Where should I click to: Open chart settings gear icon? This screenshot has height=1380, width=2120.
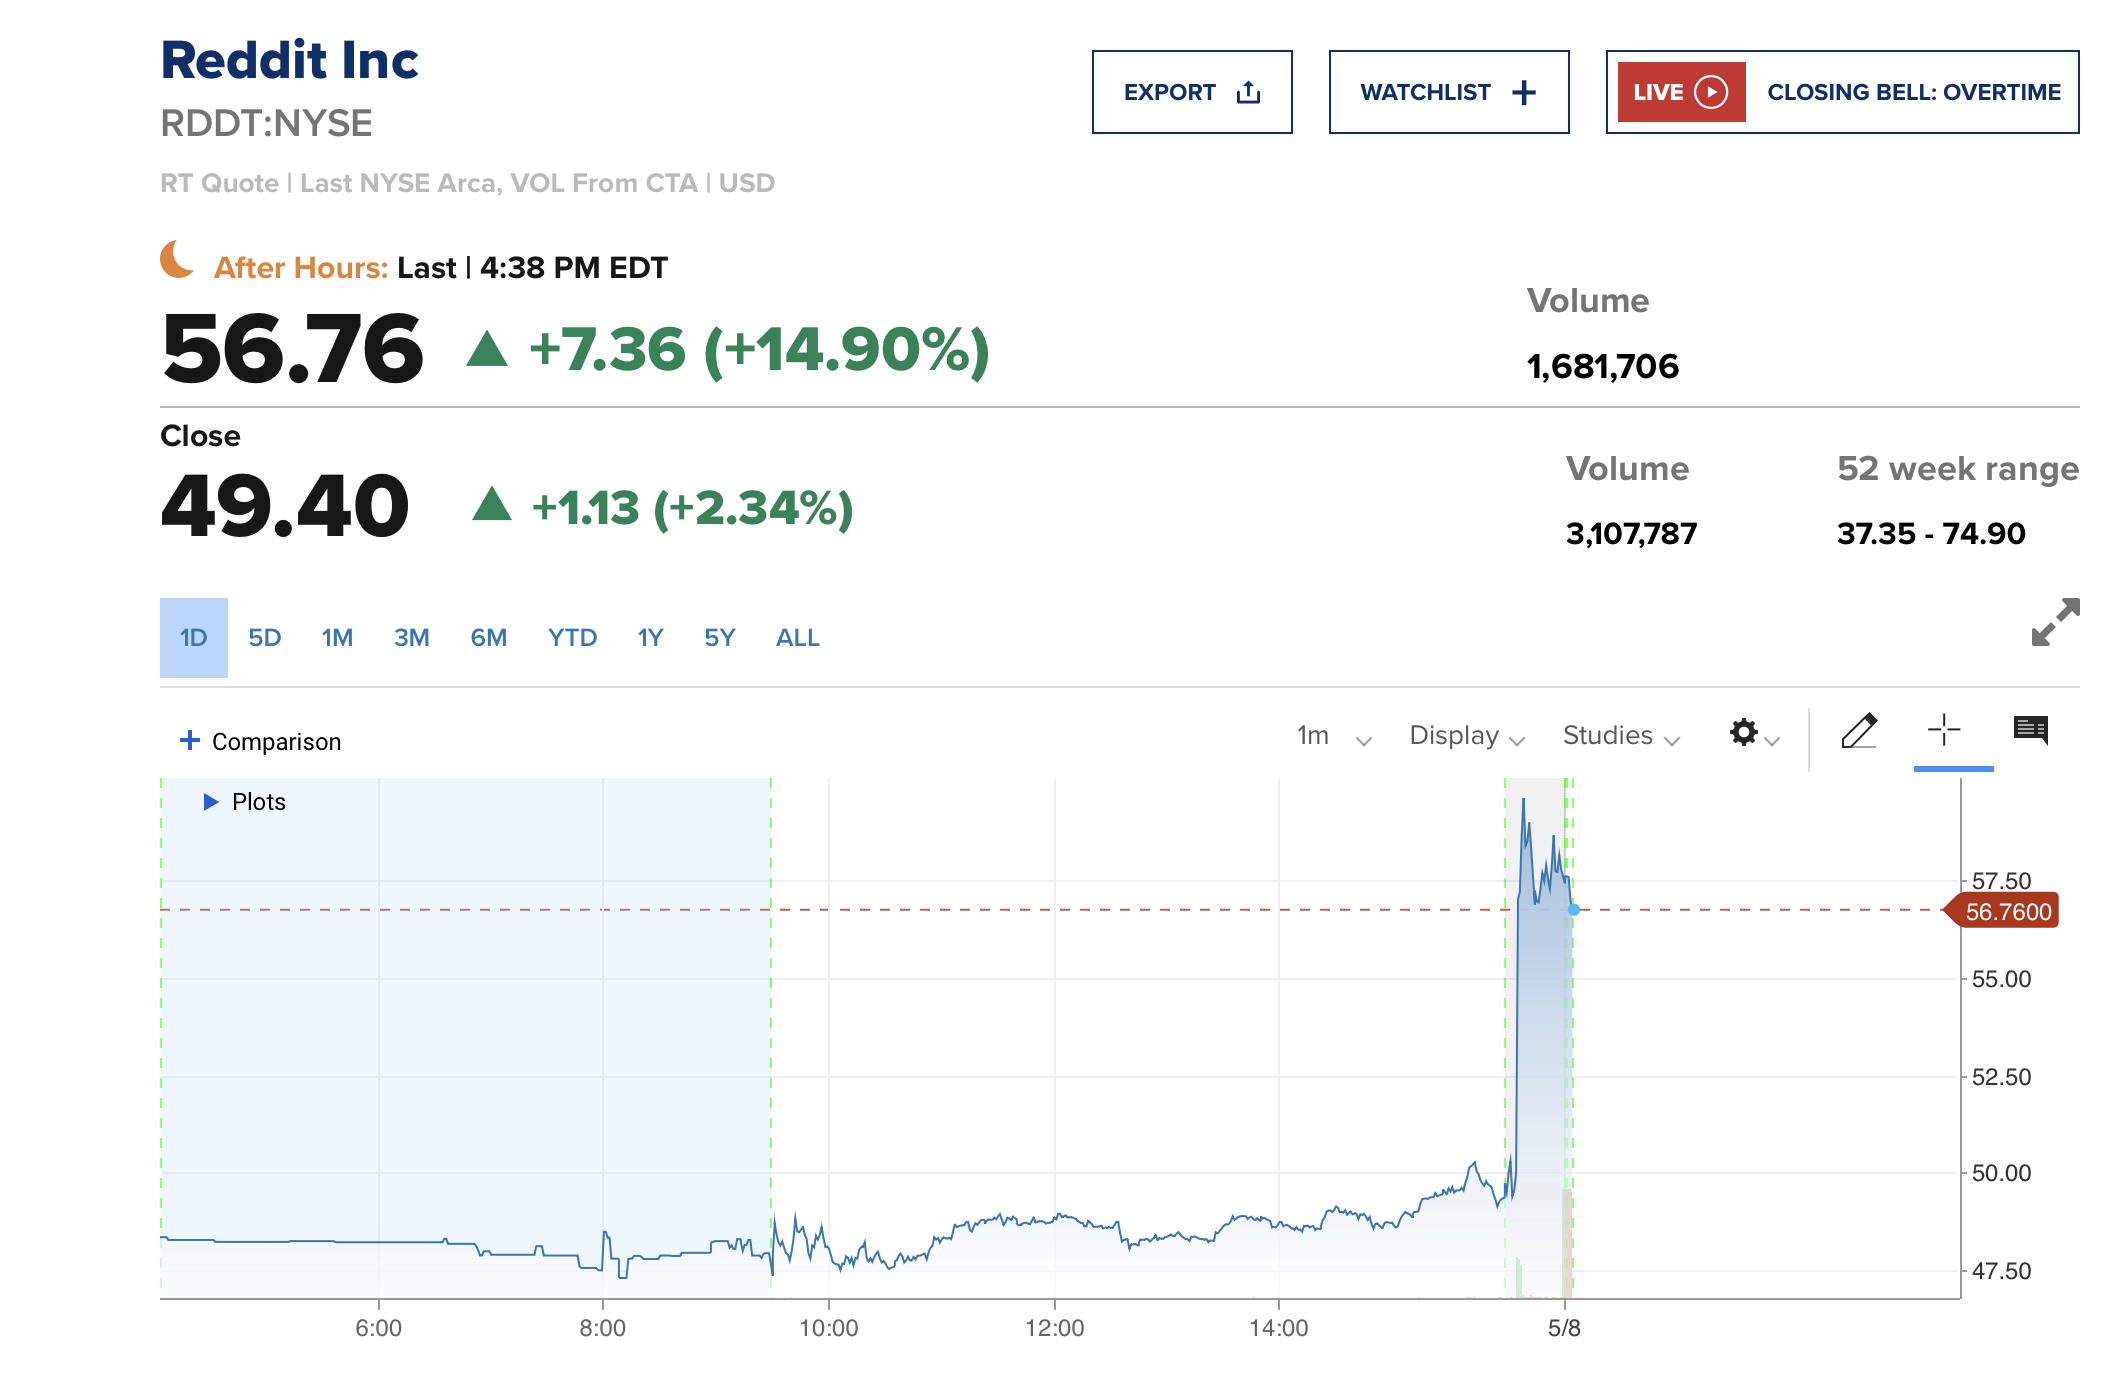(1744, 733)
